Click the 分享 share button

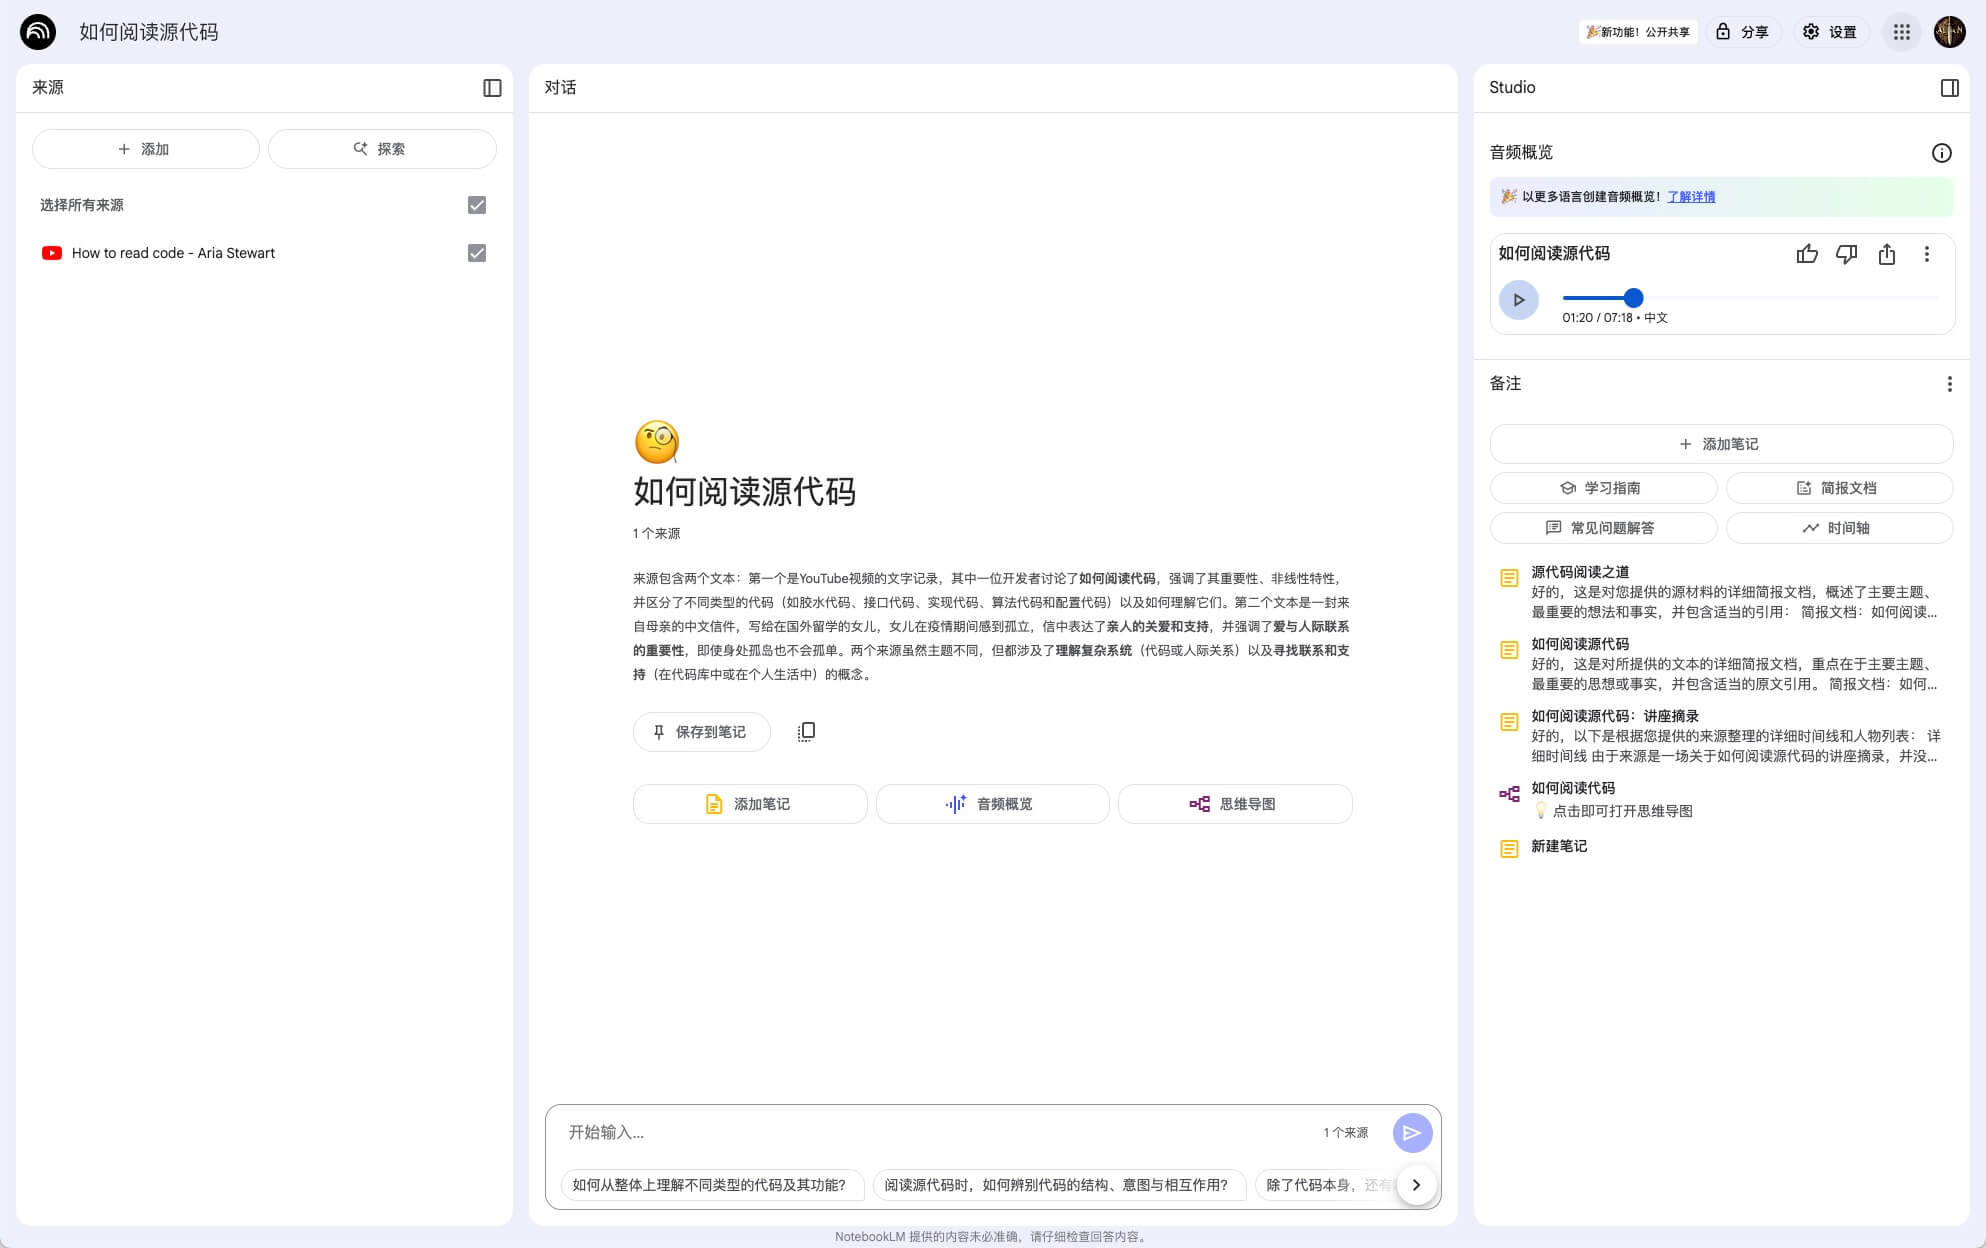pyautogui.click(x=1742, y=32)
